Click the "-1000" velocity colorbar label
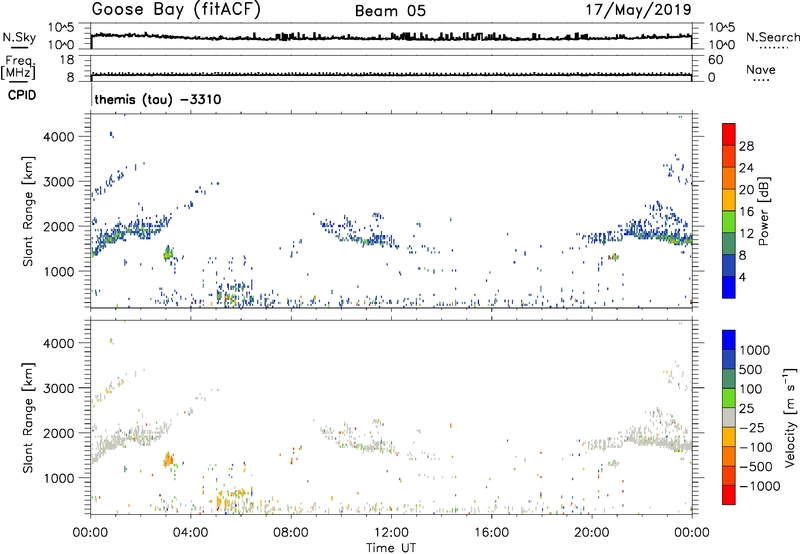The width and height of the screenshot is (800, 554). 759,486
